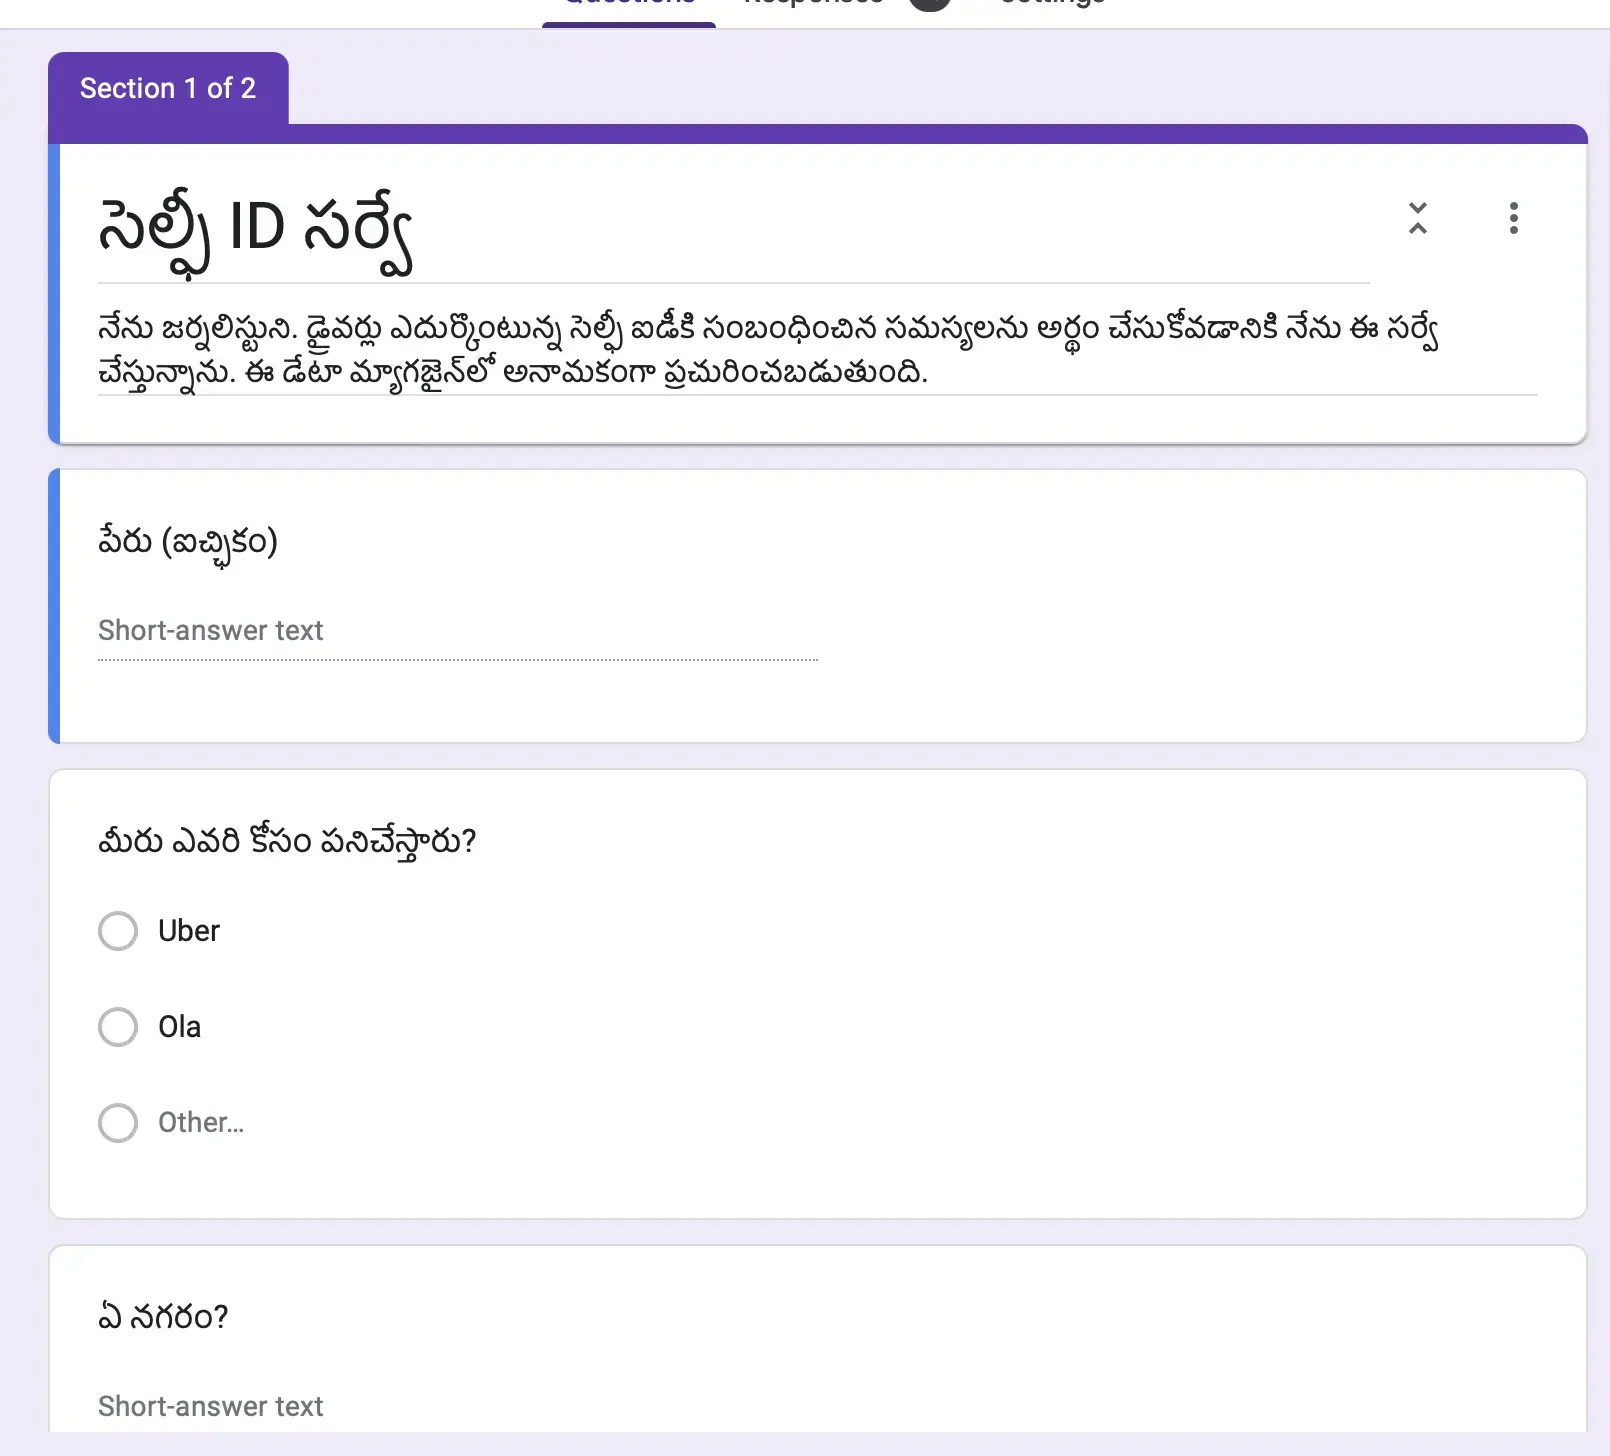This screenshot has height=1456, width=1610.
Task: Collapse the section with the up-down chevron icon
Action: 1417,218
